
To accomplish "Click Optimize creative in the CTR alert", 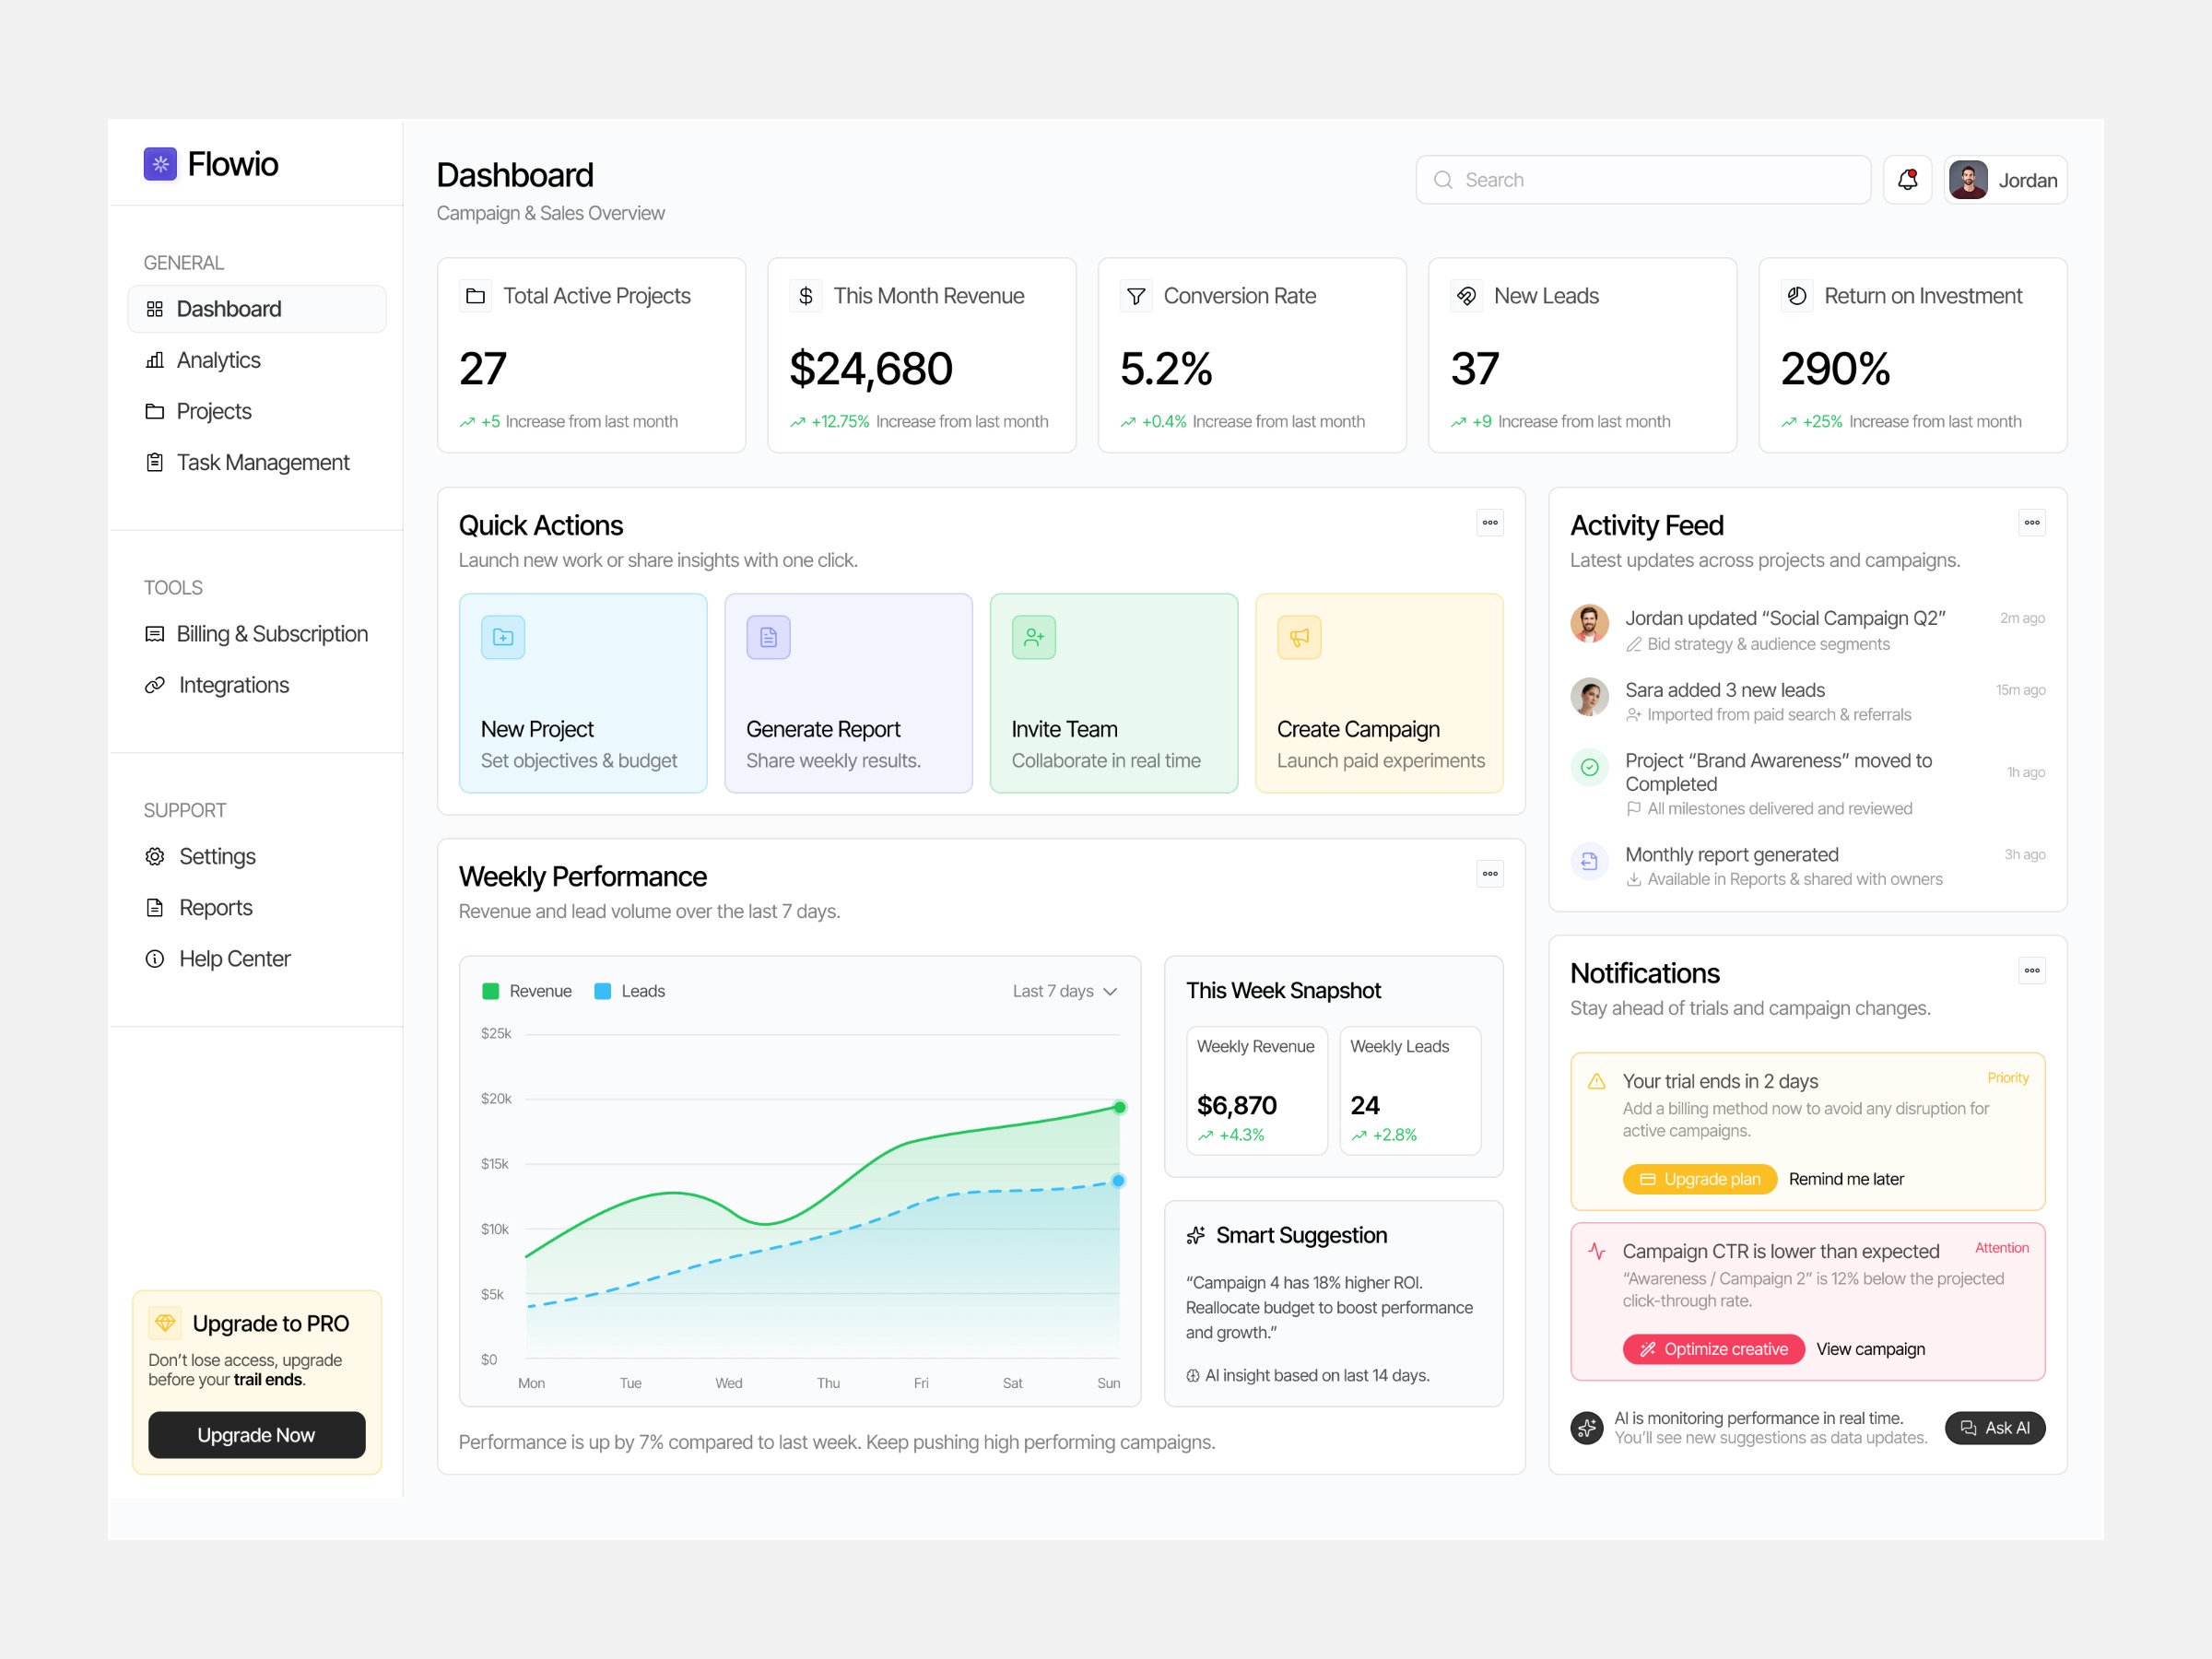I will point(1712,1348).
